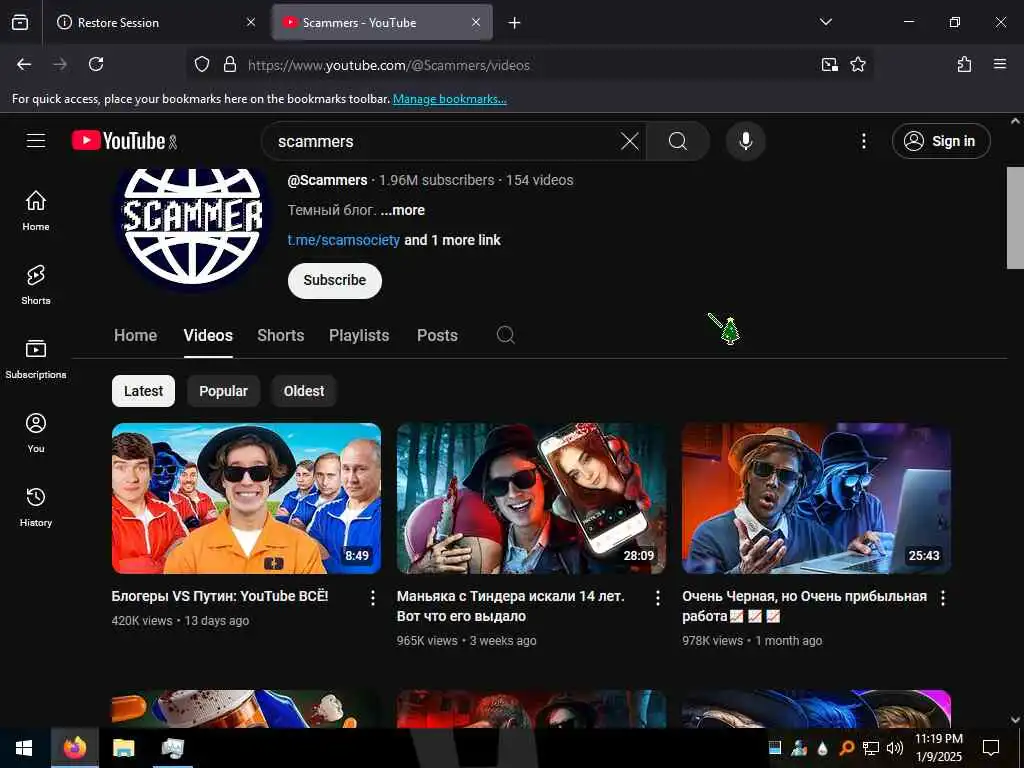Open the channel Home tab
Image resolution: width=1024 pixels, height=768 pixels.
135,335
